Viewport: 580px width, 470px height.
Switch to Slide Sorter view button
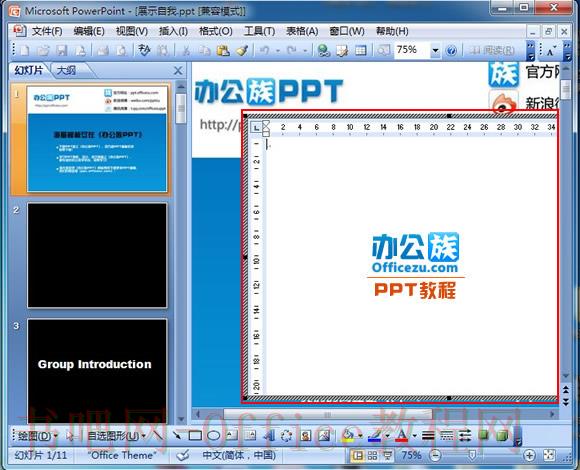tap(373, 456)
